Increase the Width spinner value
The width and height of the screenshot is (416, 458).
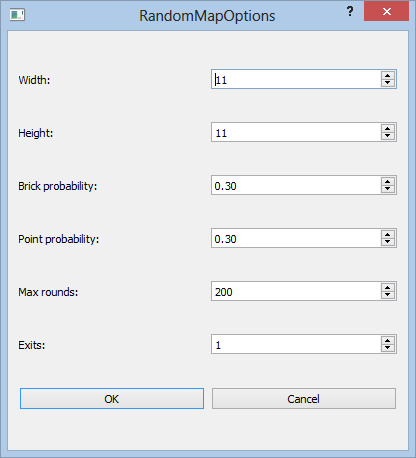point(387,75)
